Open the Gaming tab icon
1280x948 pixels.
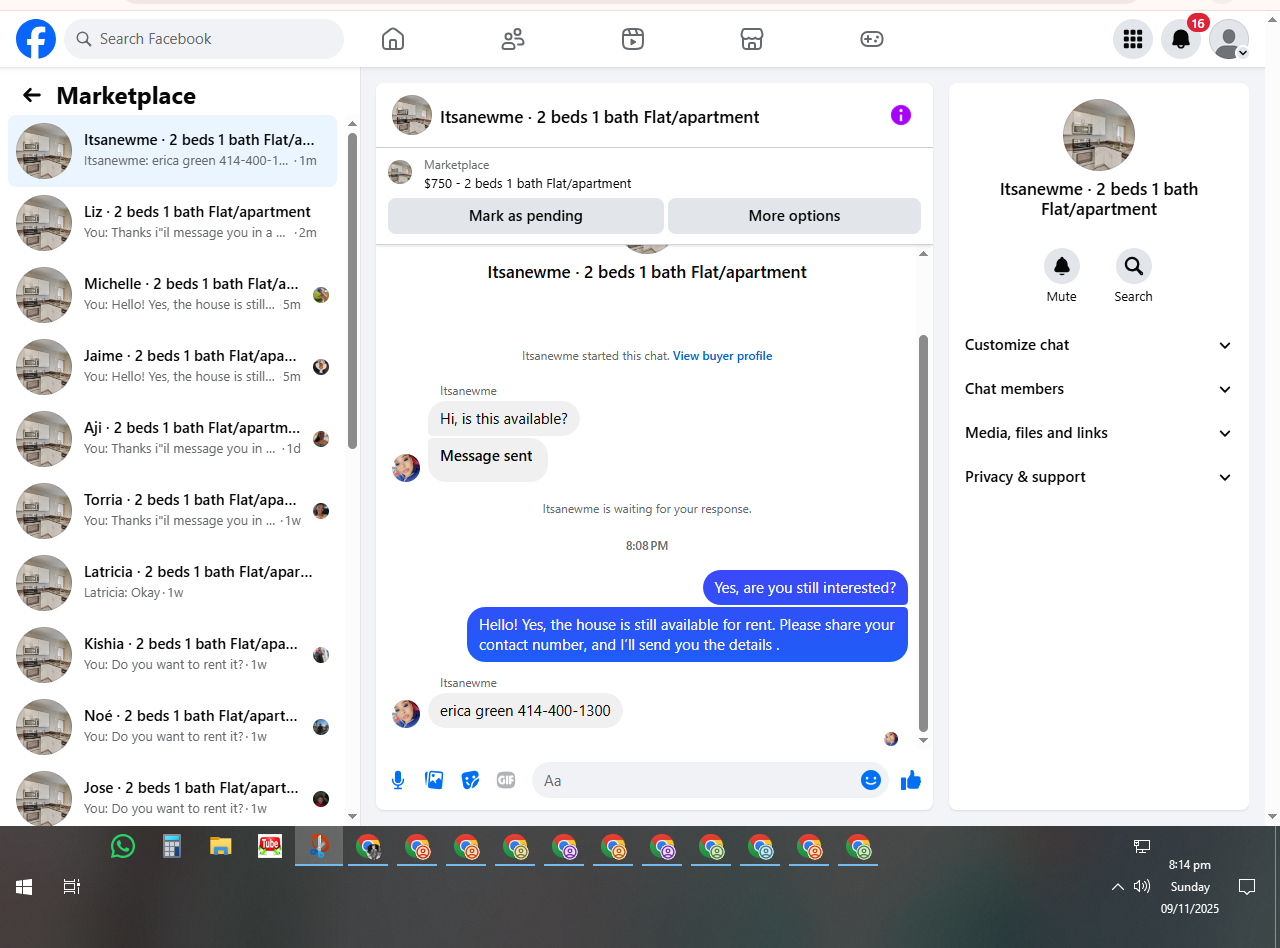(x=872, y=39)
